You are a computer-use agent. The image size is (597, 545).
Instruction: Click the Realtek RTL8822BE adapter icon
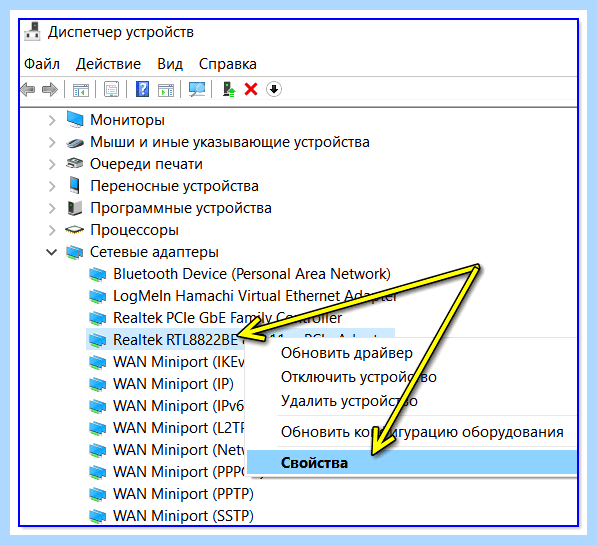[98, 340]
